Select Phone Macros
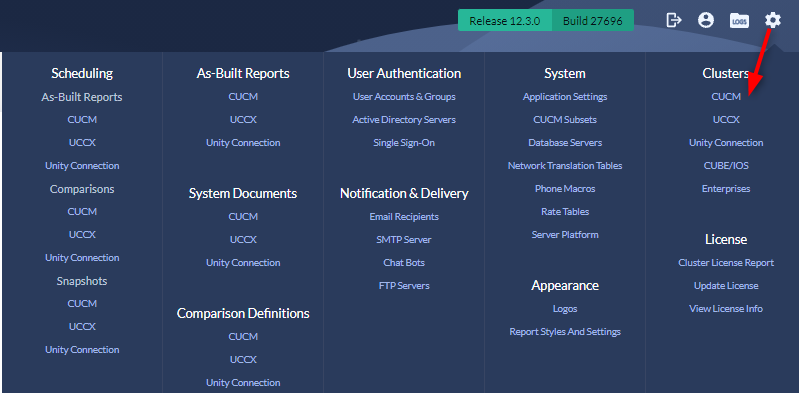 [565, 188]
